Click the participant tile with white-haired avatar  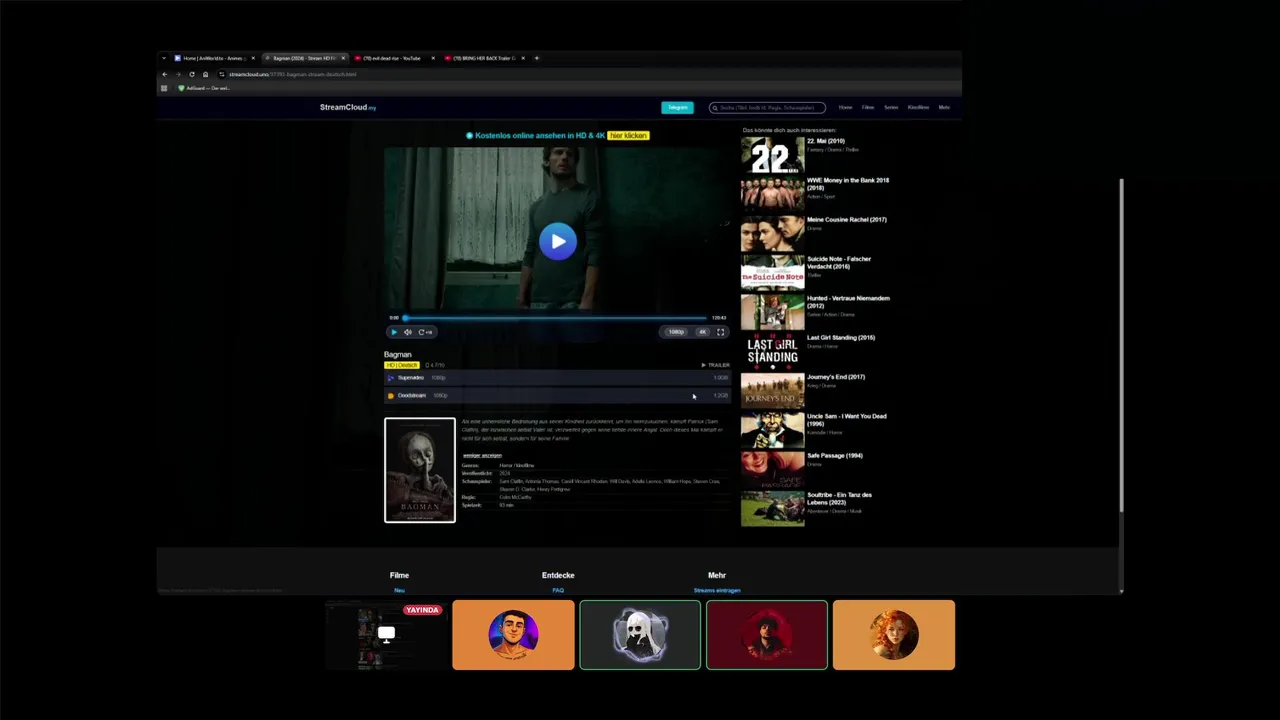click(640, 635)
